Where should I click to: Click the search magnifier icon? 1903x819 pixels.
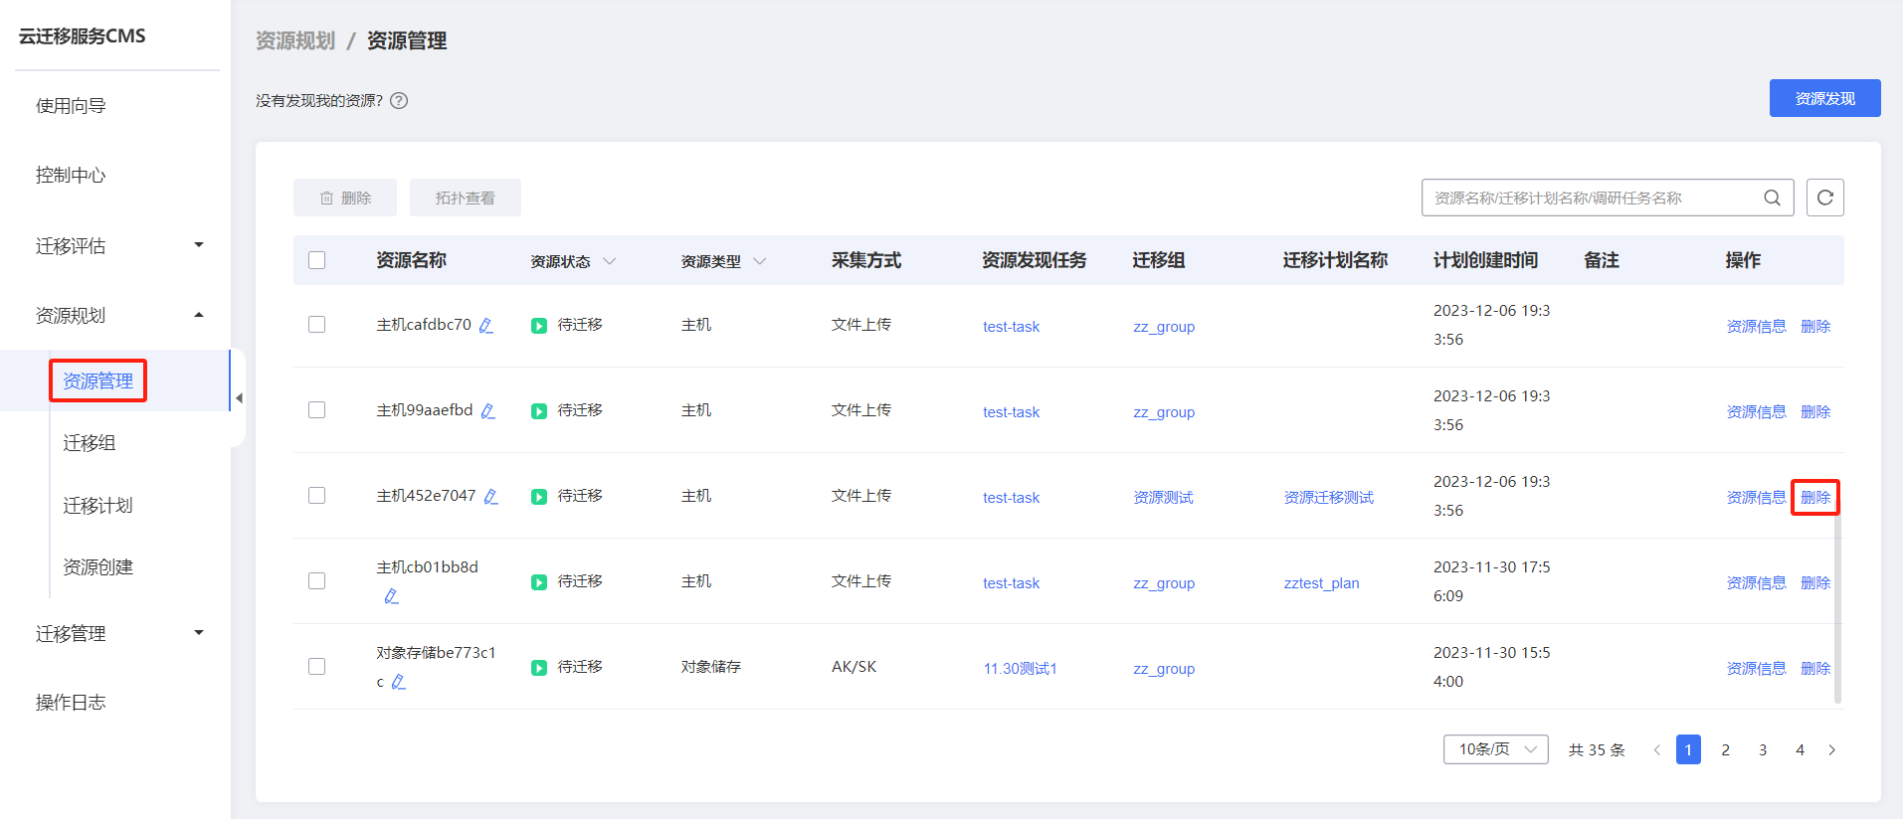pyautogui.click(x=1772, y=198)
